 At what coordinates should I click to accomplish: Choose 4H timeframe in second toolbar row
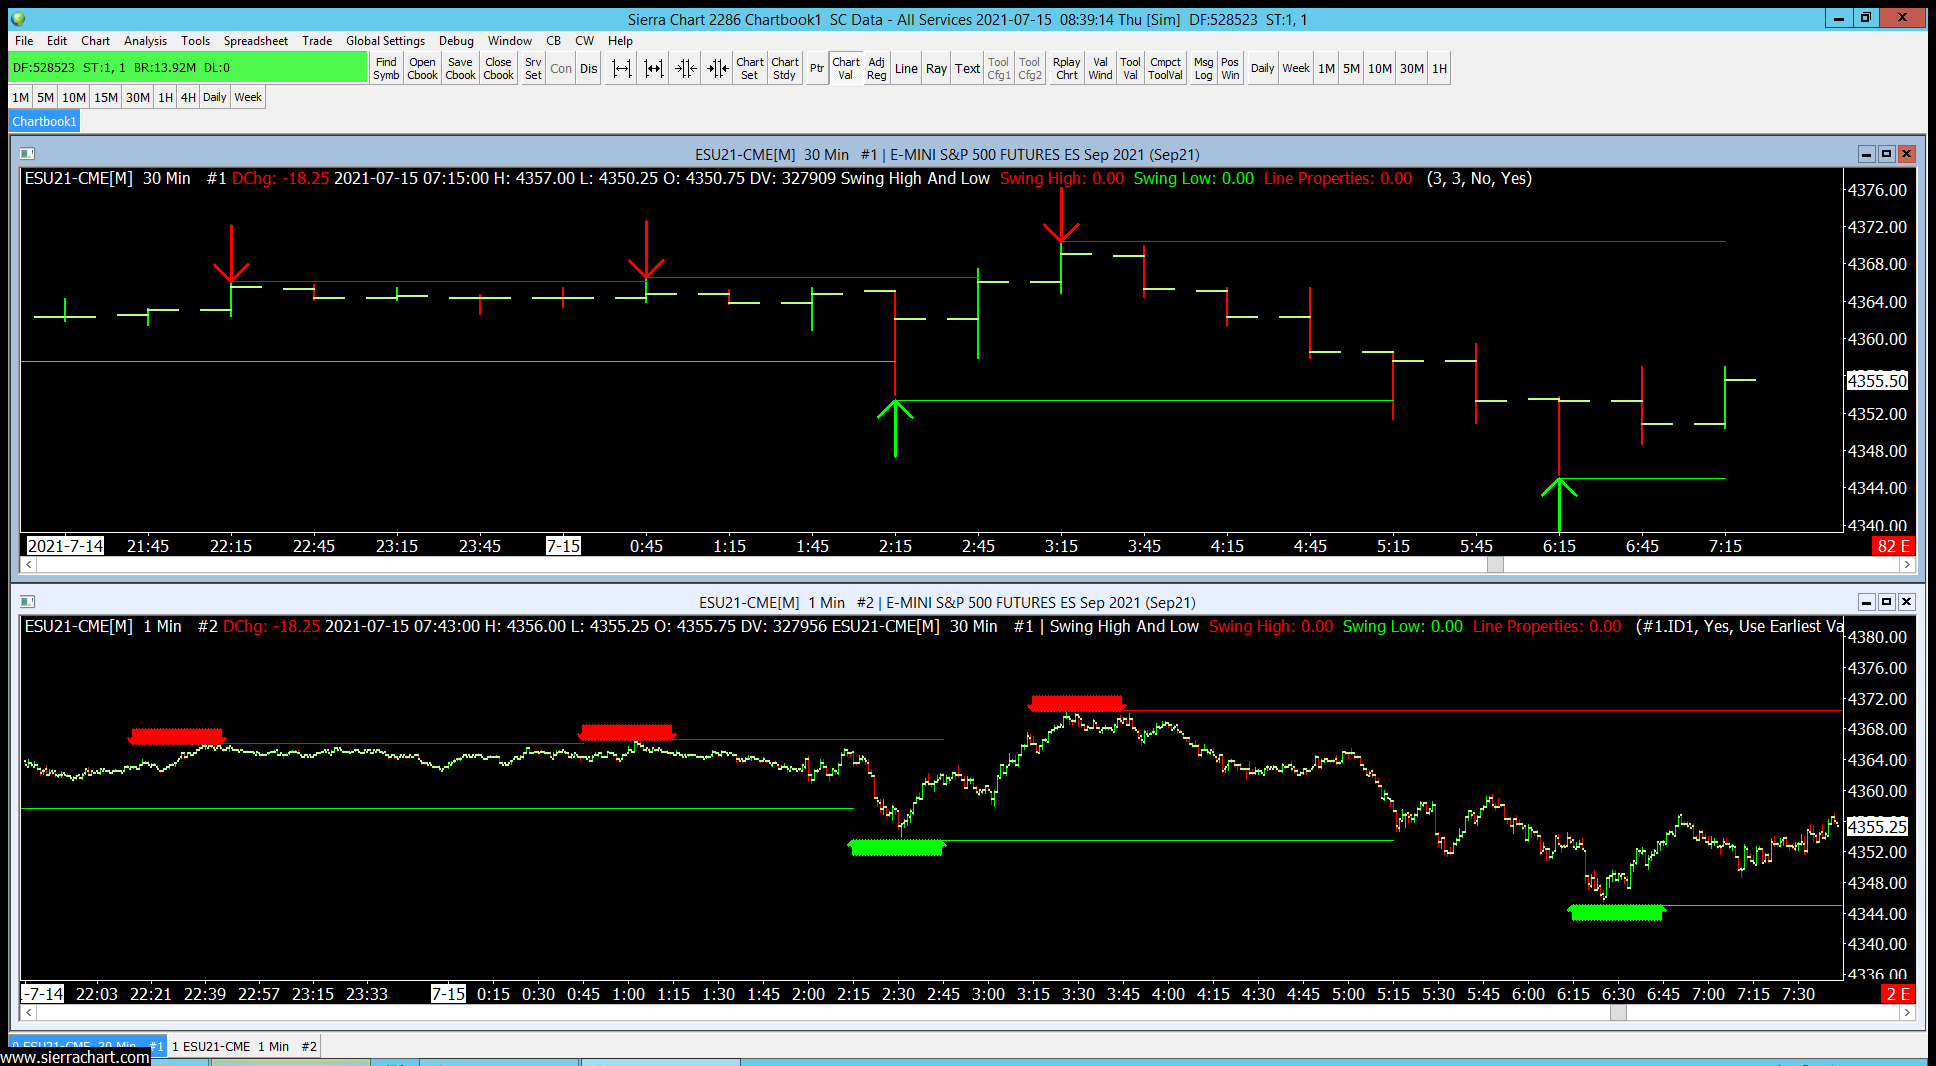pyautogui.click(x=188, y=97)
